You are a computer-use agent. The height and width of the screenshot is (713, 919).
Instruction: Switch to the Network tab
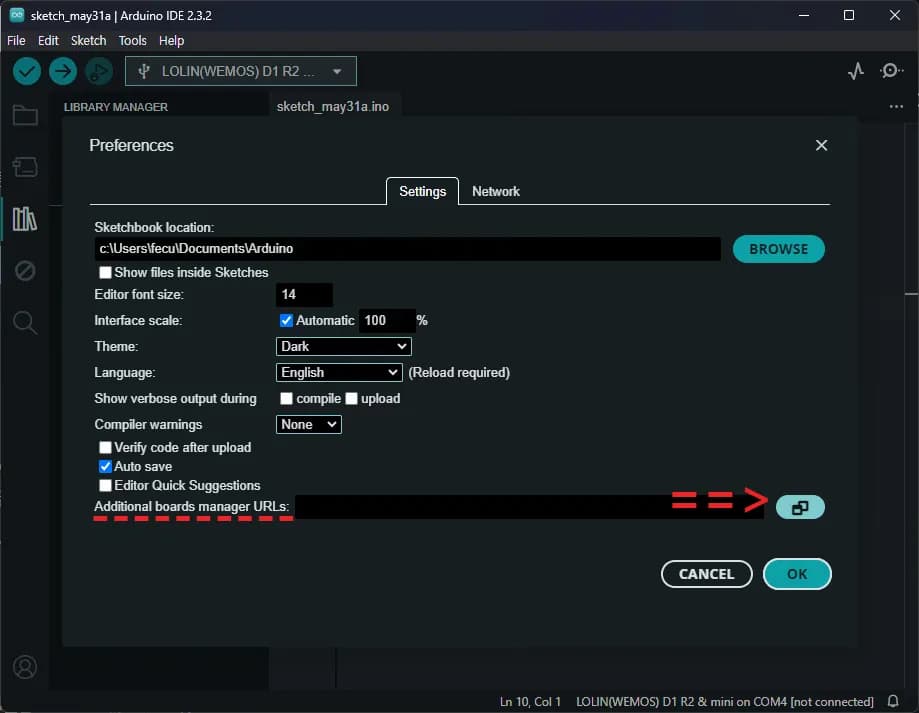[x=495, y=191]
